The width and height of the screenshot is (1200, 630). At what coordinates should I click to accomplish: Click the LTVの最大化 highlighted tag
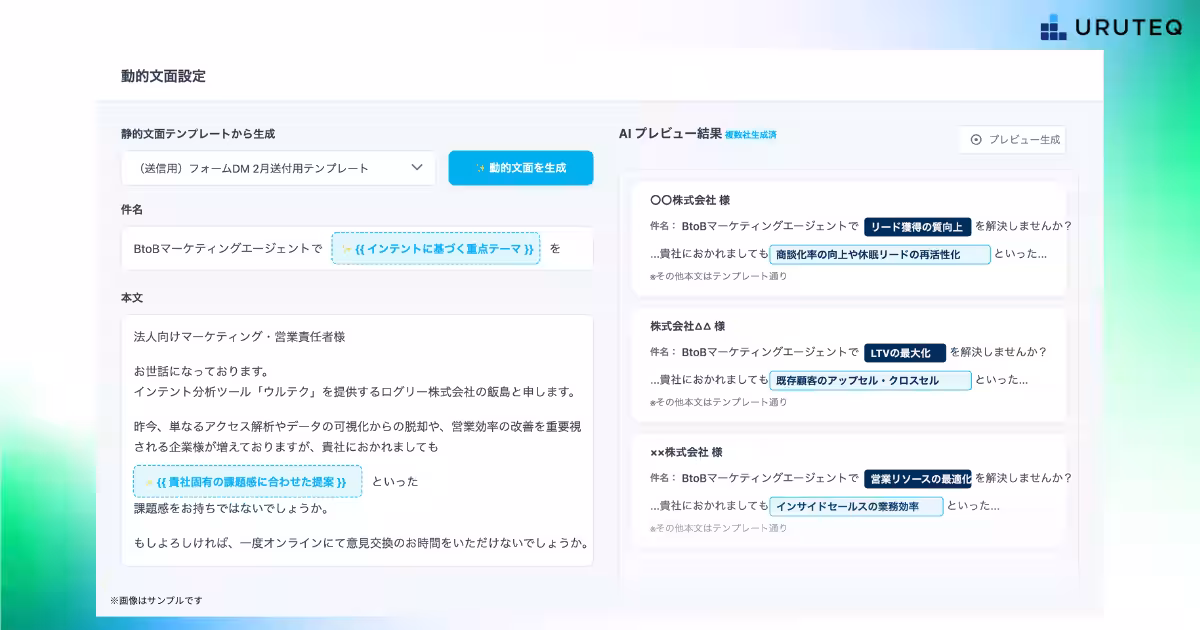[905, 353]
